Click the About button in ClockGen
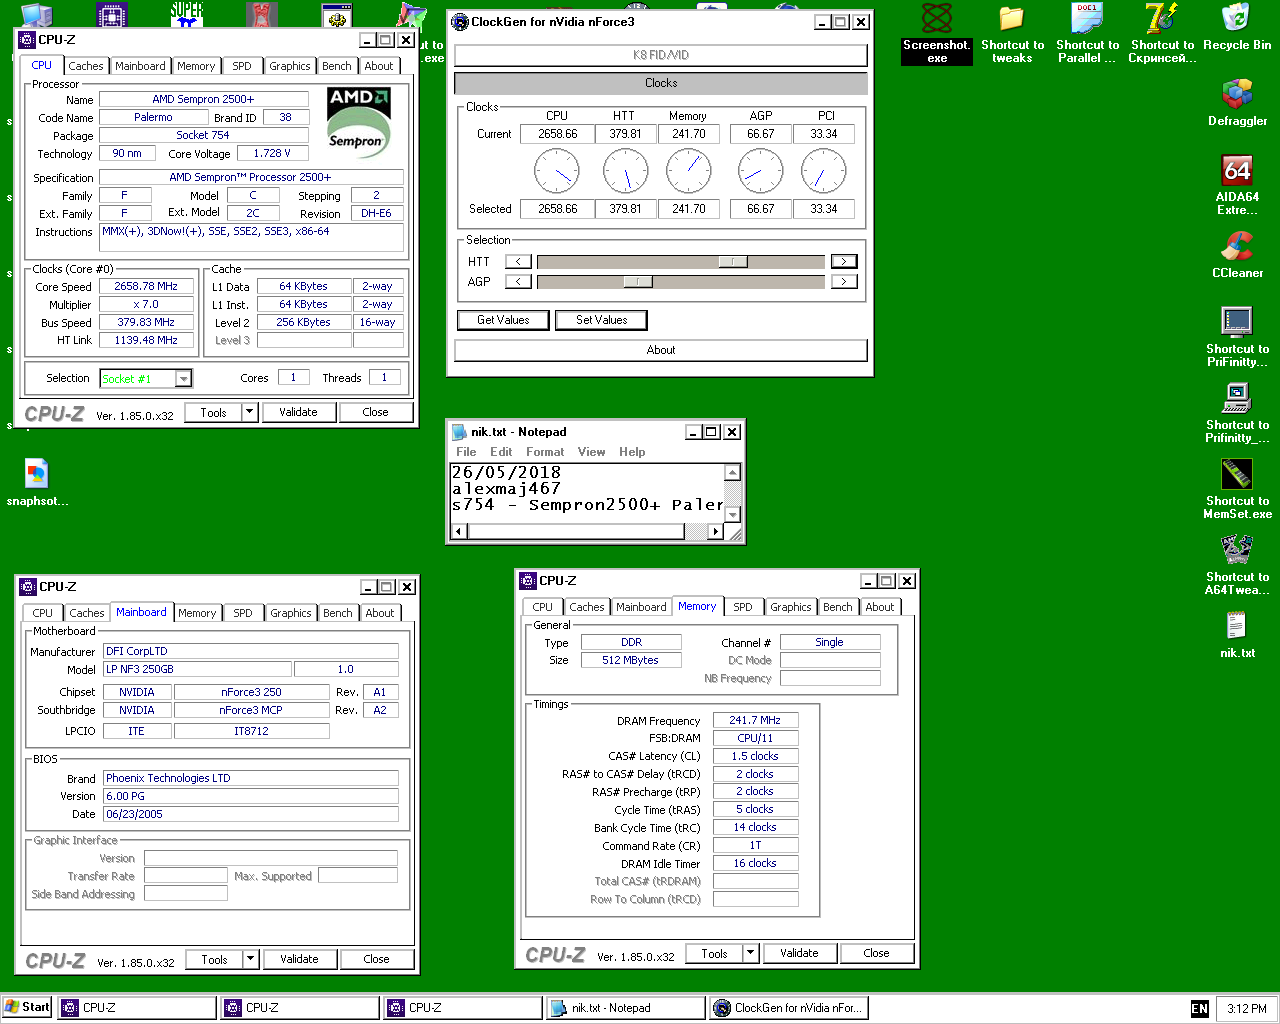 (661, 350)
